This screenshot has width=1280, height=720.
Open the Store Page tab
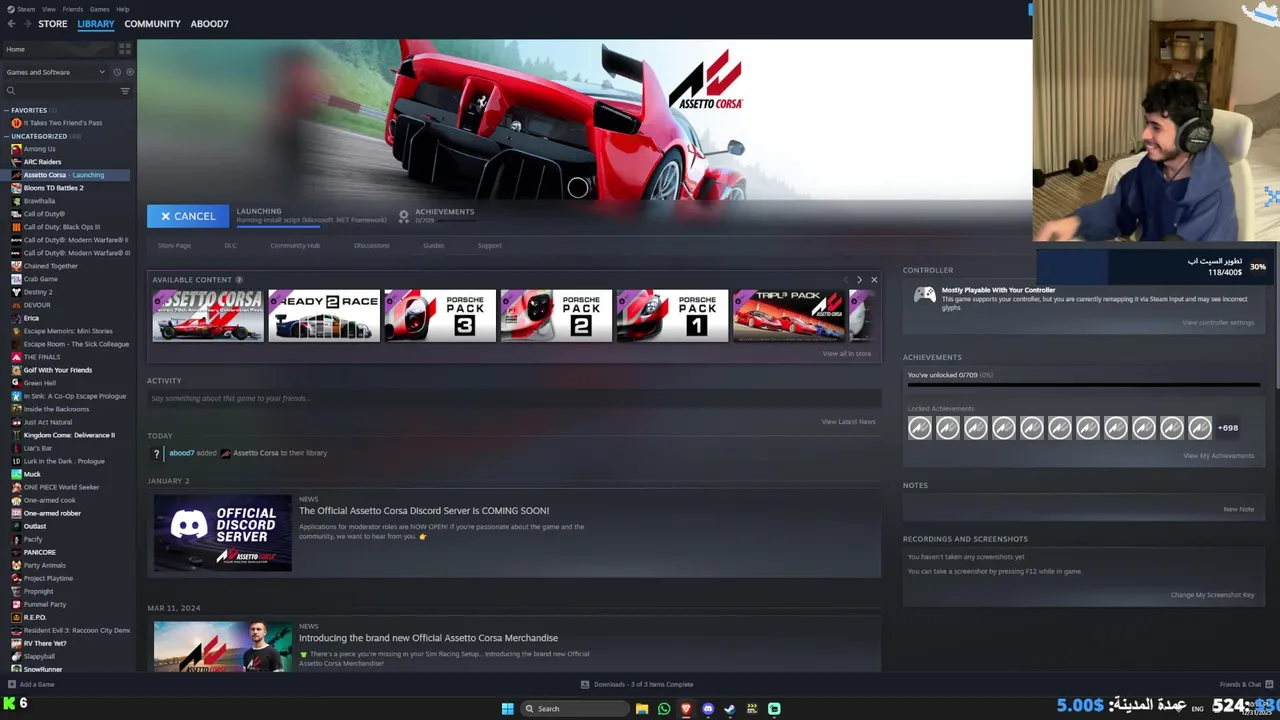[174, 245]
